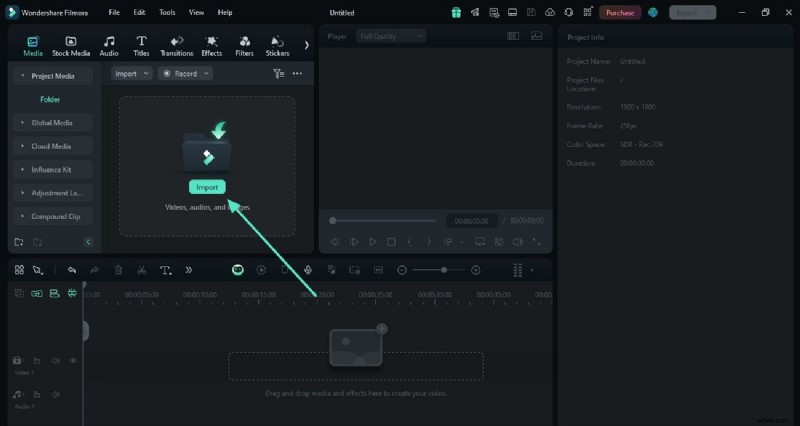
Task: Toggle compare view layout icon in player
Action: click(513, 36)
